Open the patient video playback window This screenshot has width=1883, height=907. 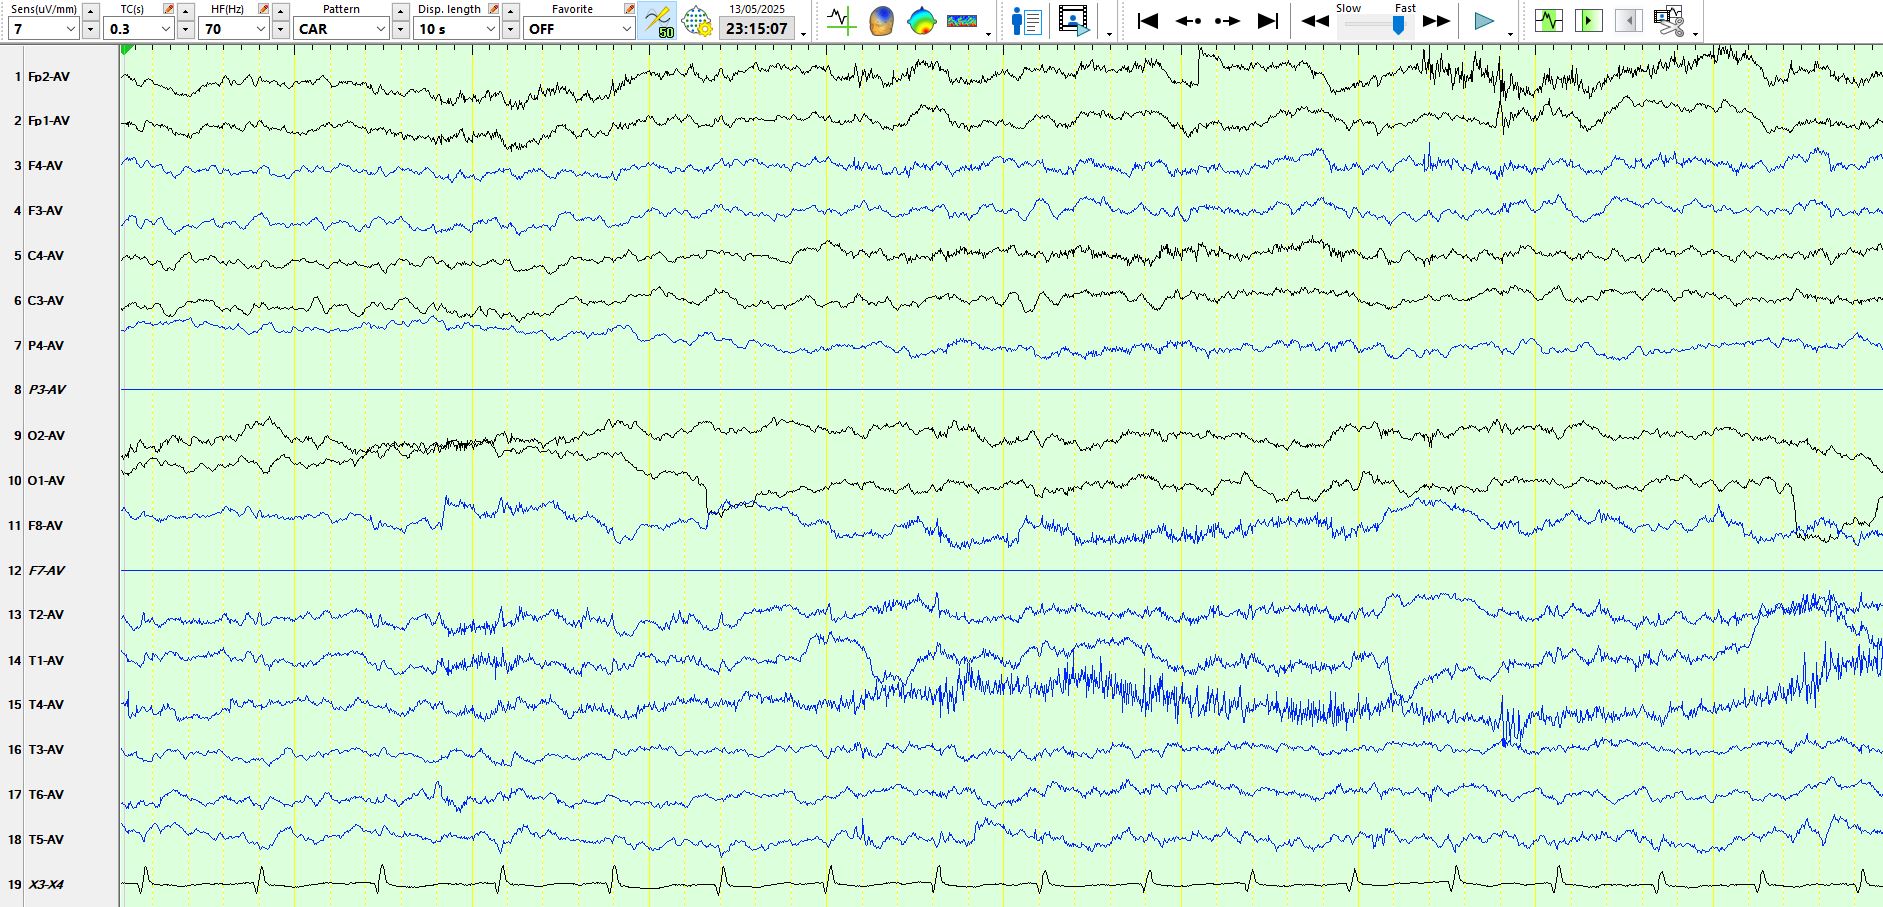pos(1074,20)
